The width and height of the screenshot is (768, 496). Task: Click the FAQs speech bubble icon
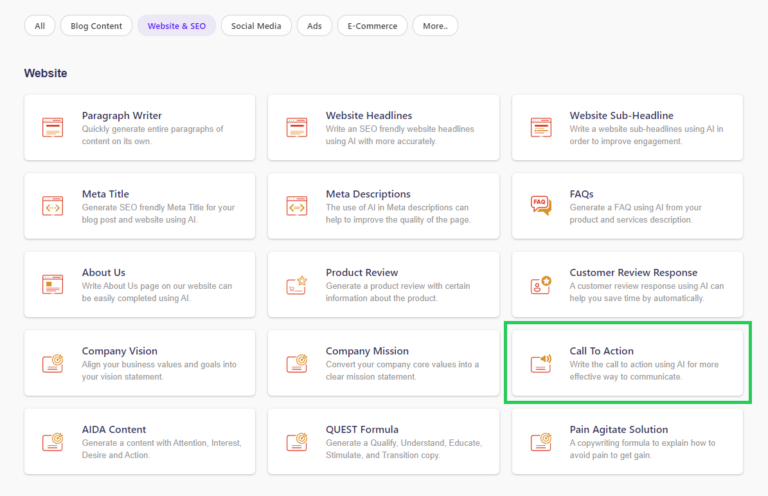click(541, 205)
